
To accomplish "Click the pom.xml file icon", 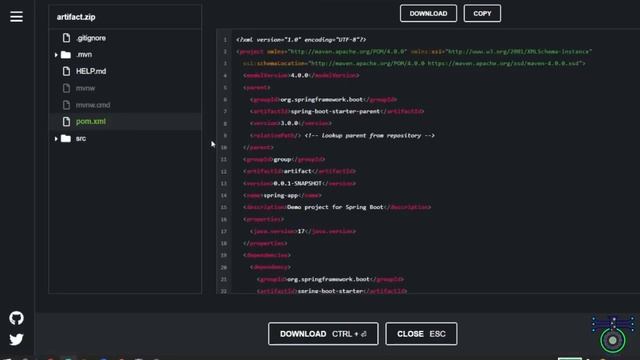I will tap(66, 121).
